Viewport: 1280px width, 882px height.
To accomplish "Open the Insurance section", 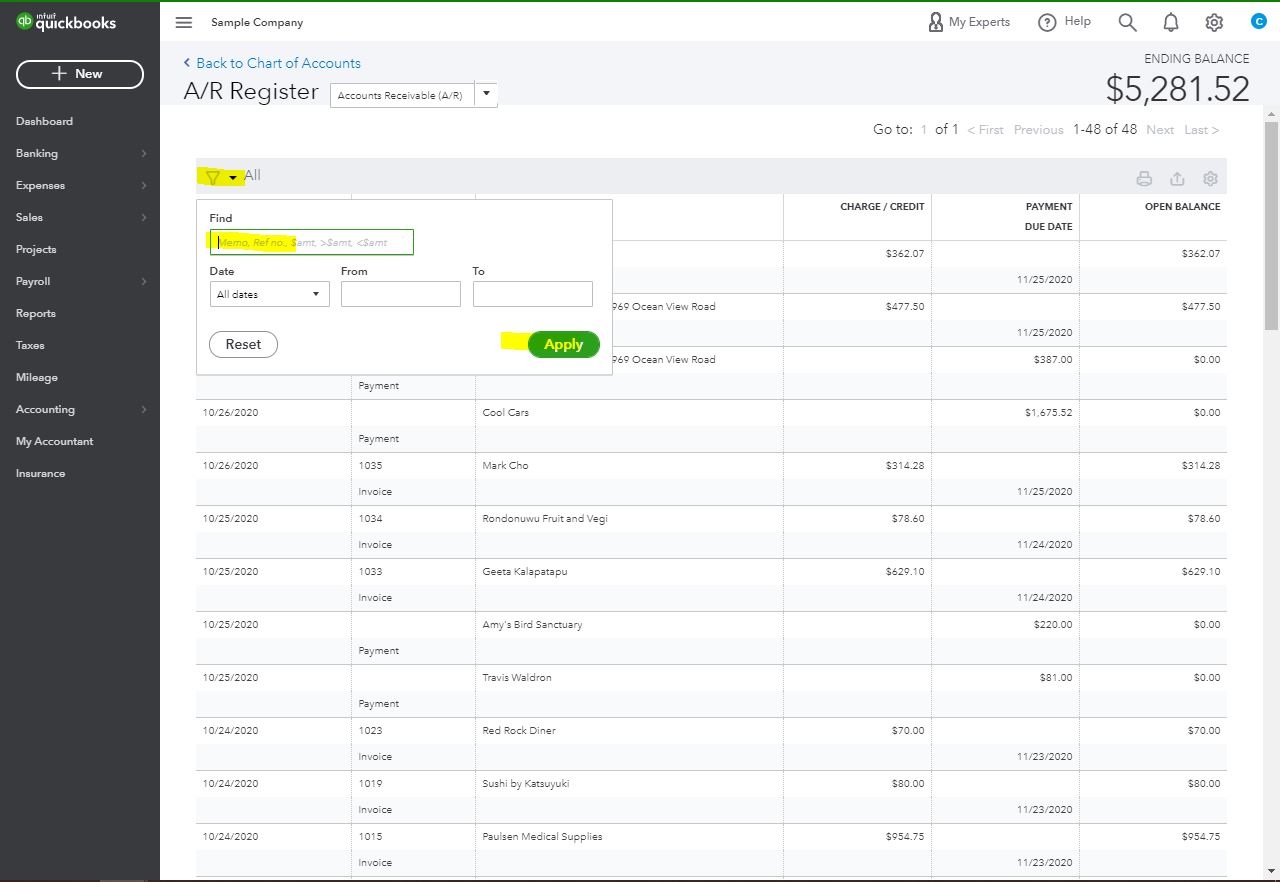I will point(40,473).
